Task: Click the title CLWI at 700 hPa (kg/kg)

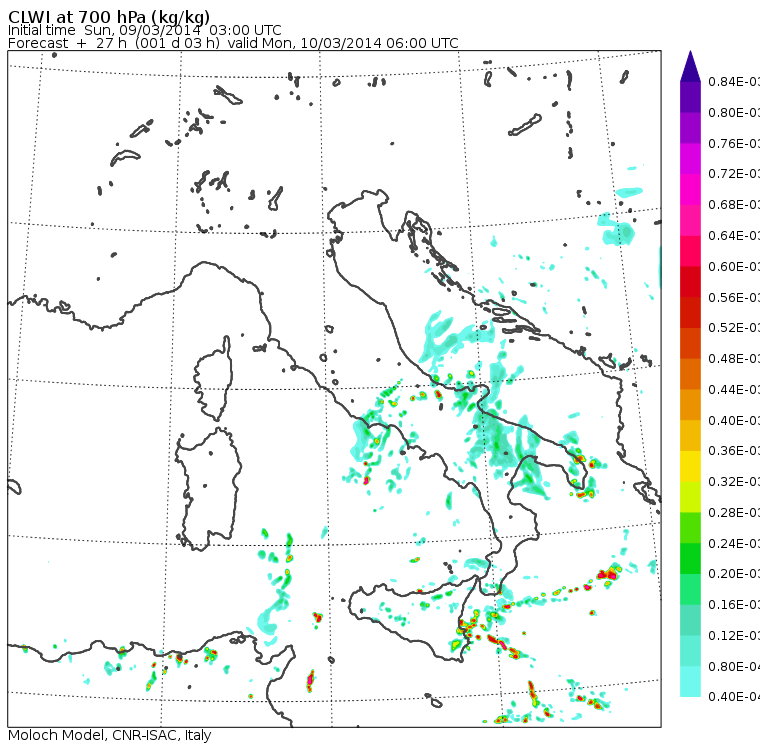Action: (x=109, y=16)
